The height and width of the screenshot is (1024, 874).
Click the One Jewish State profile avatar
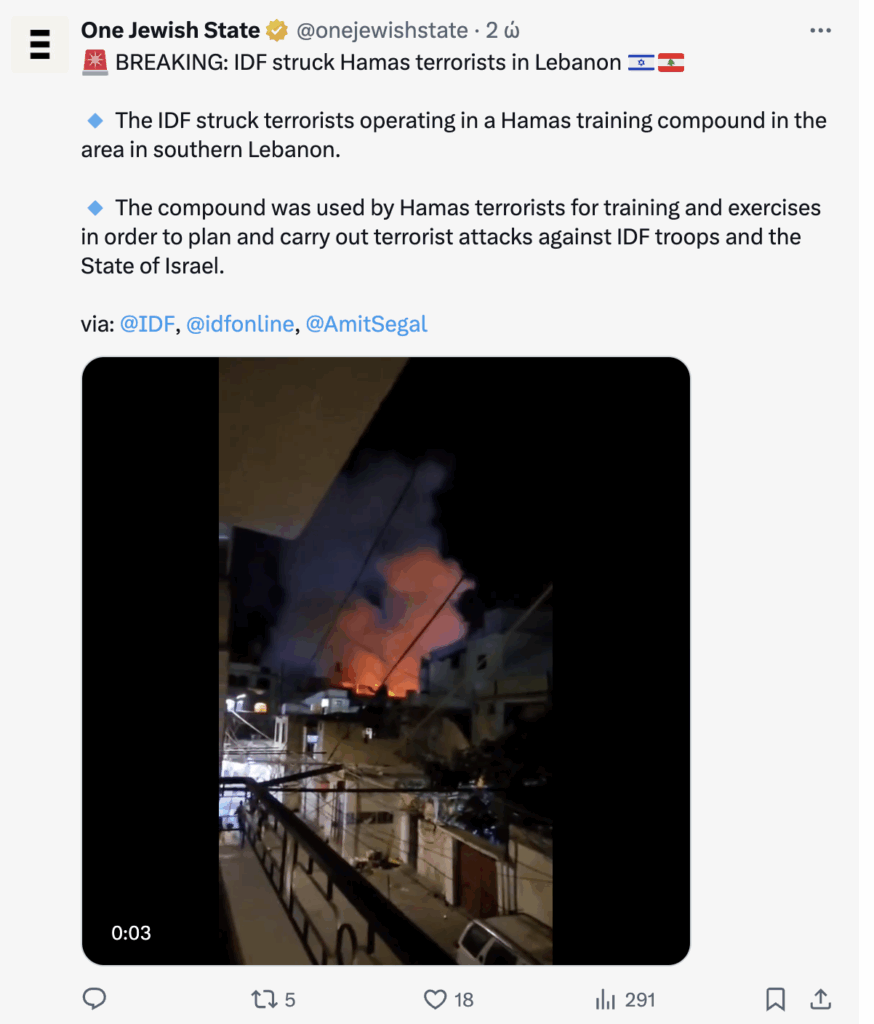[x=40, y=44]
